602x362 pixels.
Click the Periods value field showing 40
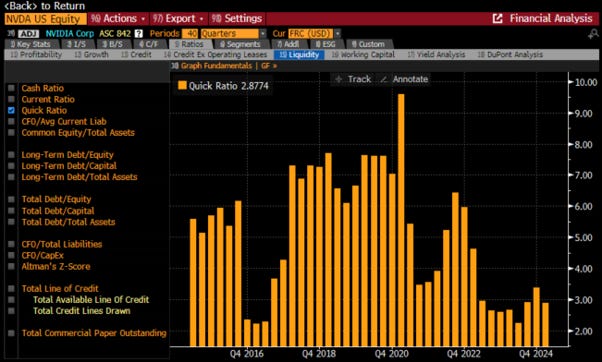click(x=190, y=34)
